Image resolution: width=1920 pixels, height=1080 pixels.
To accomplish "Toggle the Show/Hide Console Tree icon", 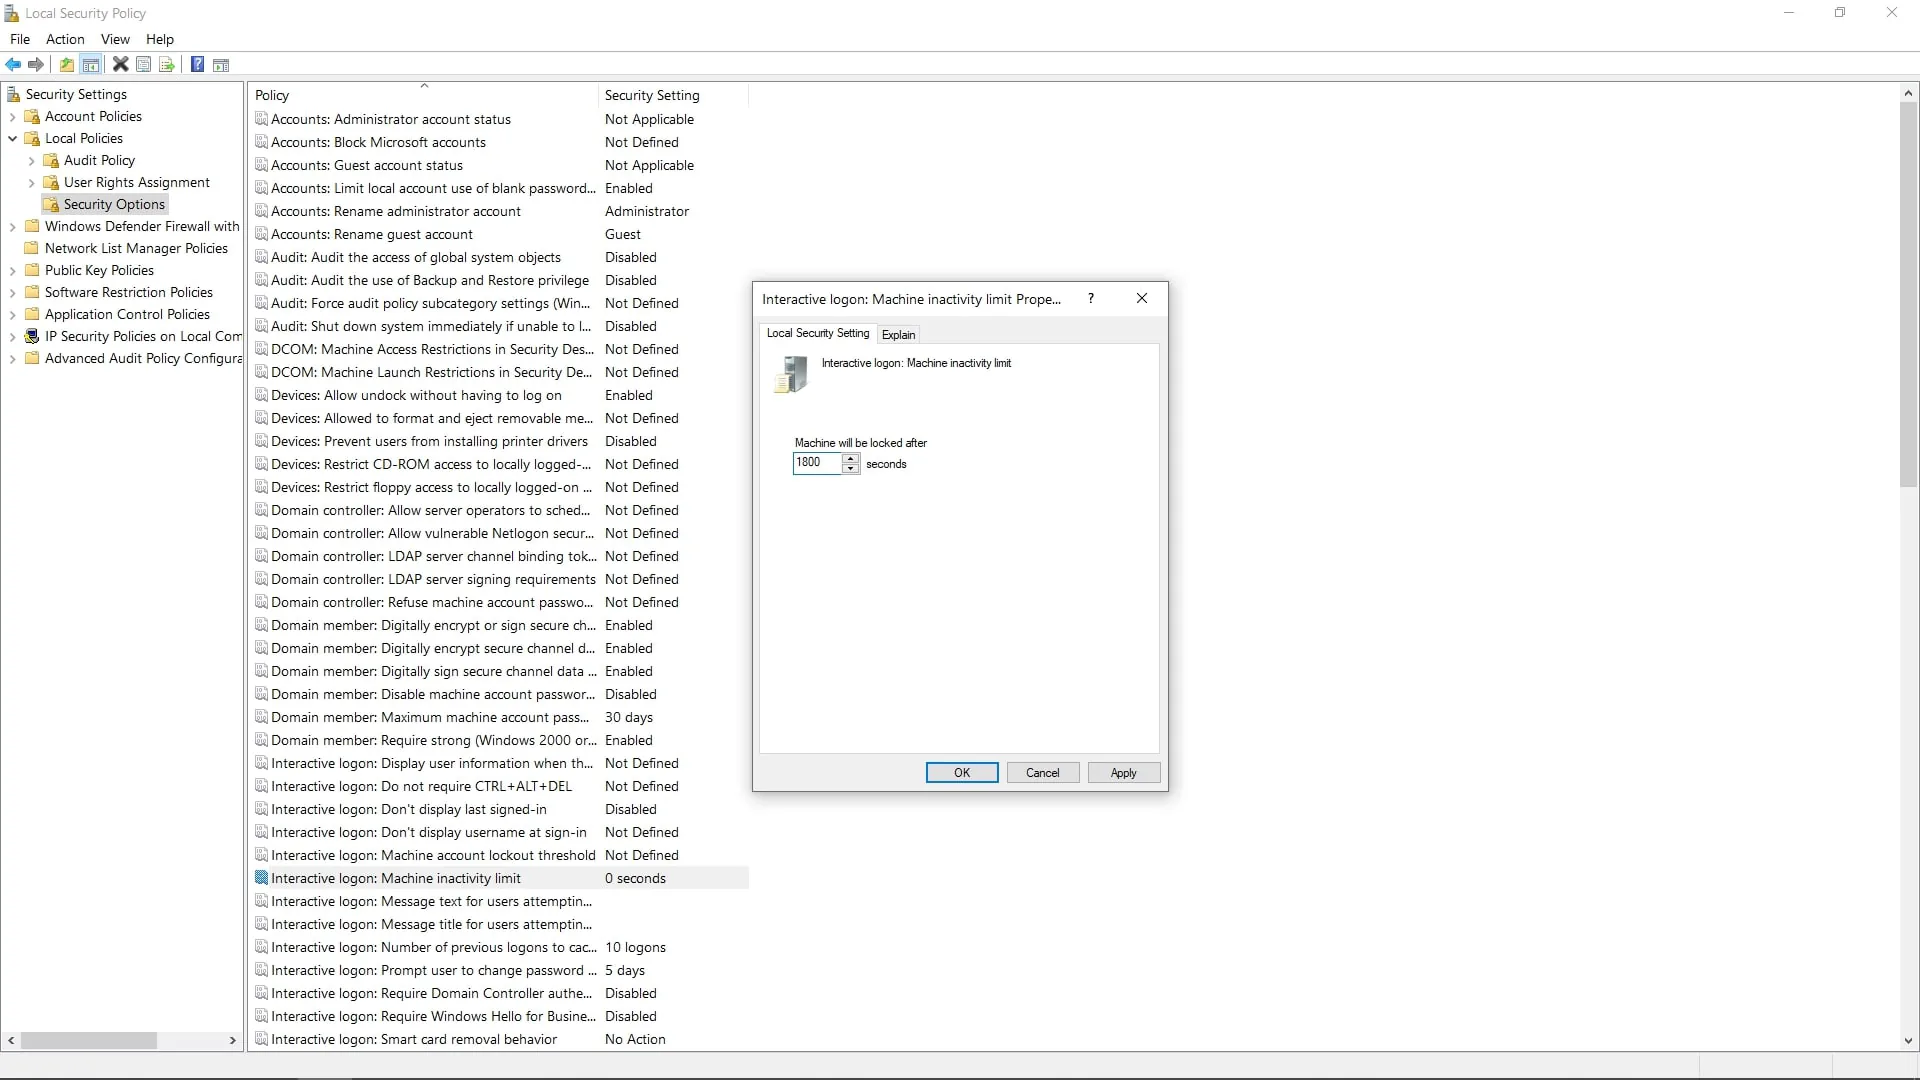I will pyautogui.click(x=91, y=65).
